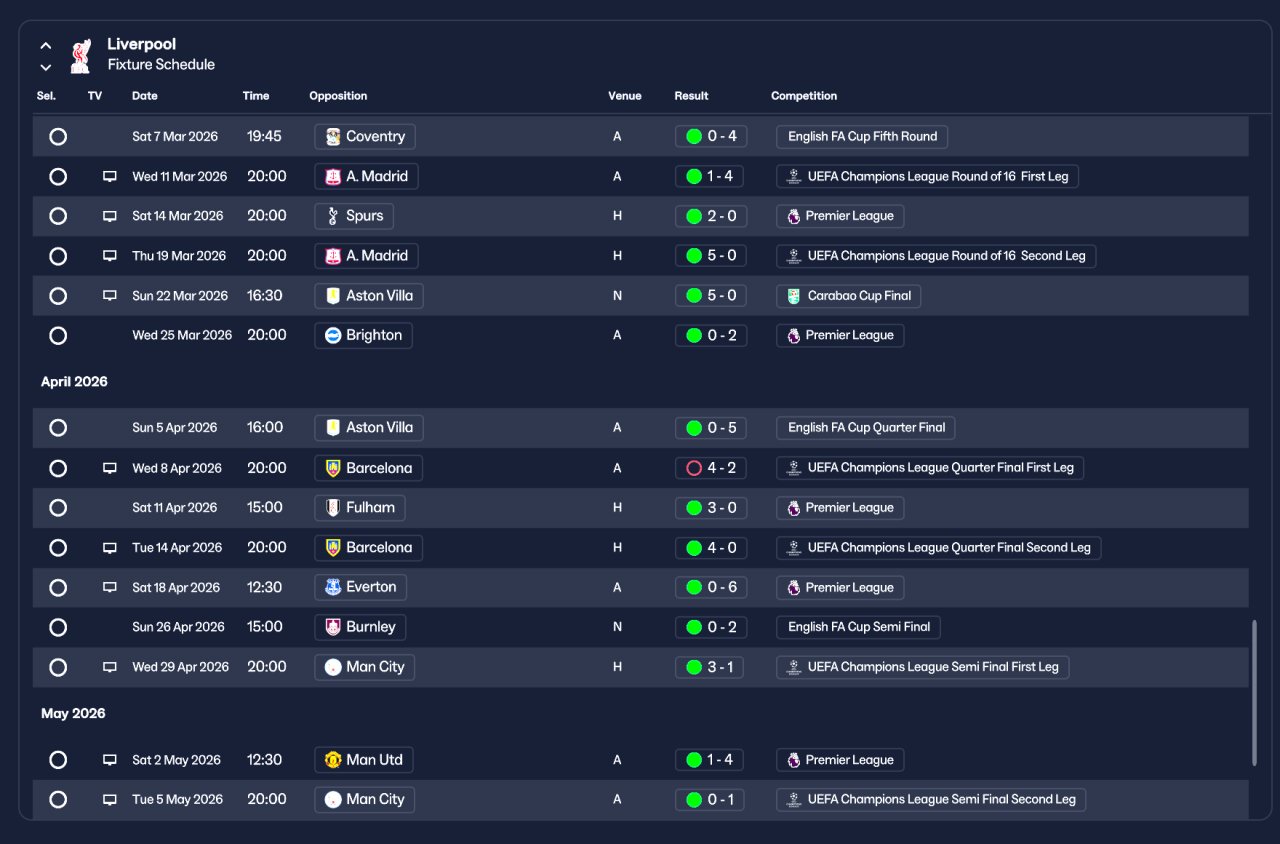Click Premier League logo on Spurs row
1280x844 pixels.
pyautogui.click(x=793, y=216)
